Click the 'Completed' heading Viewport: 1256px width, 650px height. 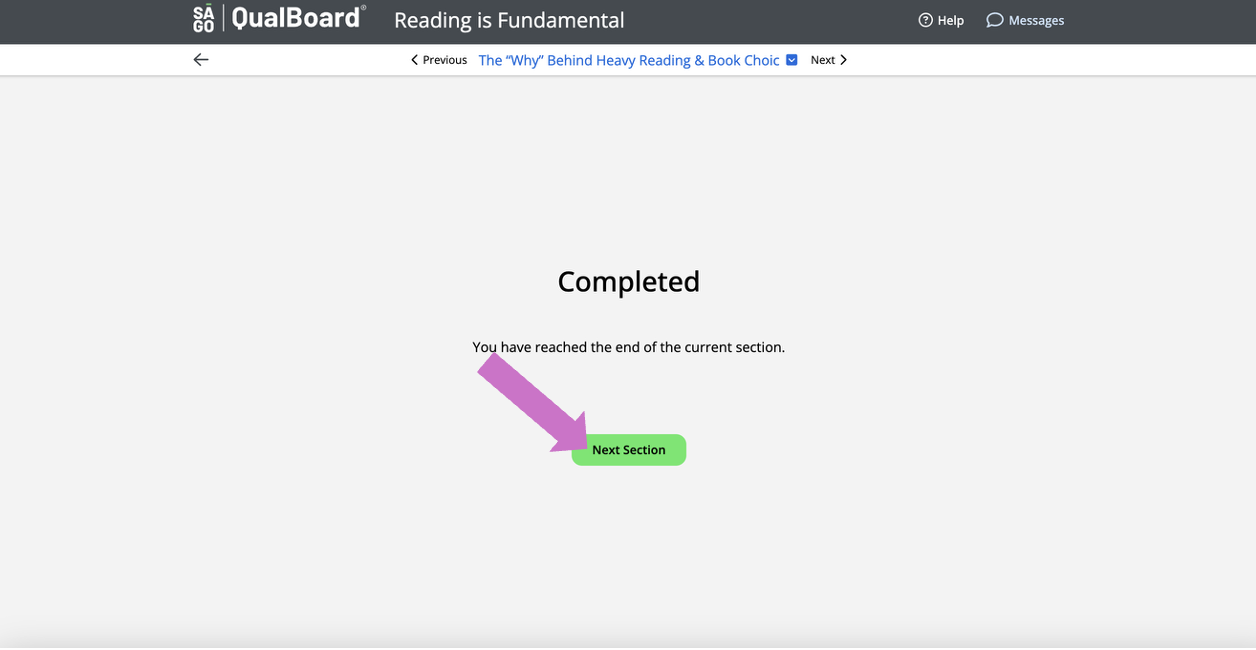(629, 282)
